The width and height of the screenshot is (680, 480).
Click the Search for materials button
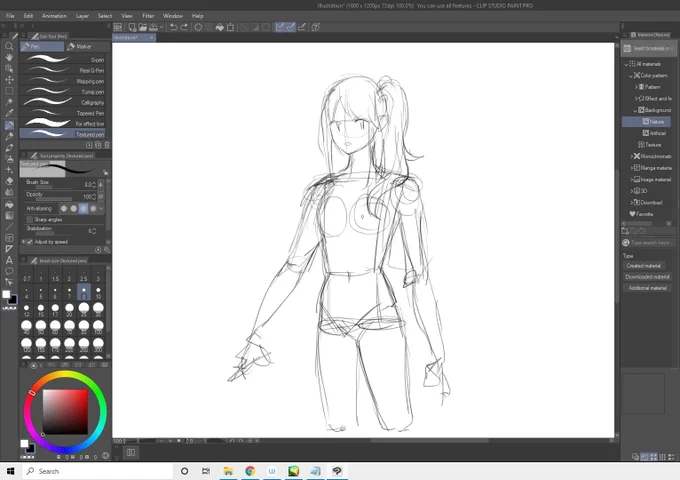click(647, 49)
